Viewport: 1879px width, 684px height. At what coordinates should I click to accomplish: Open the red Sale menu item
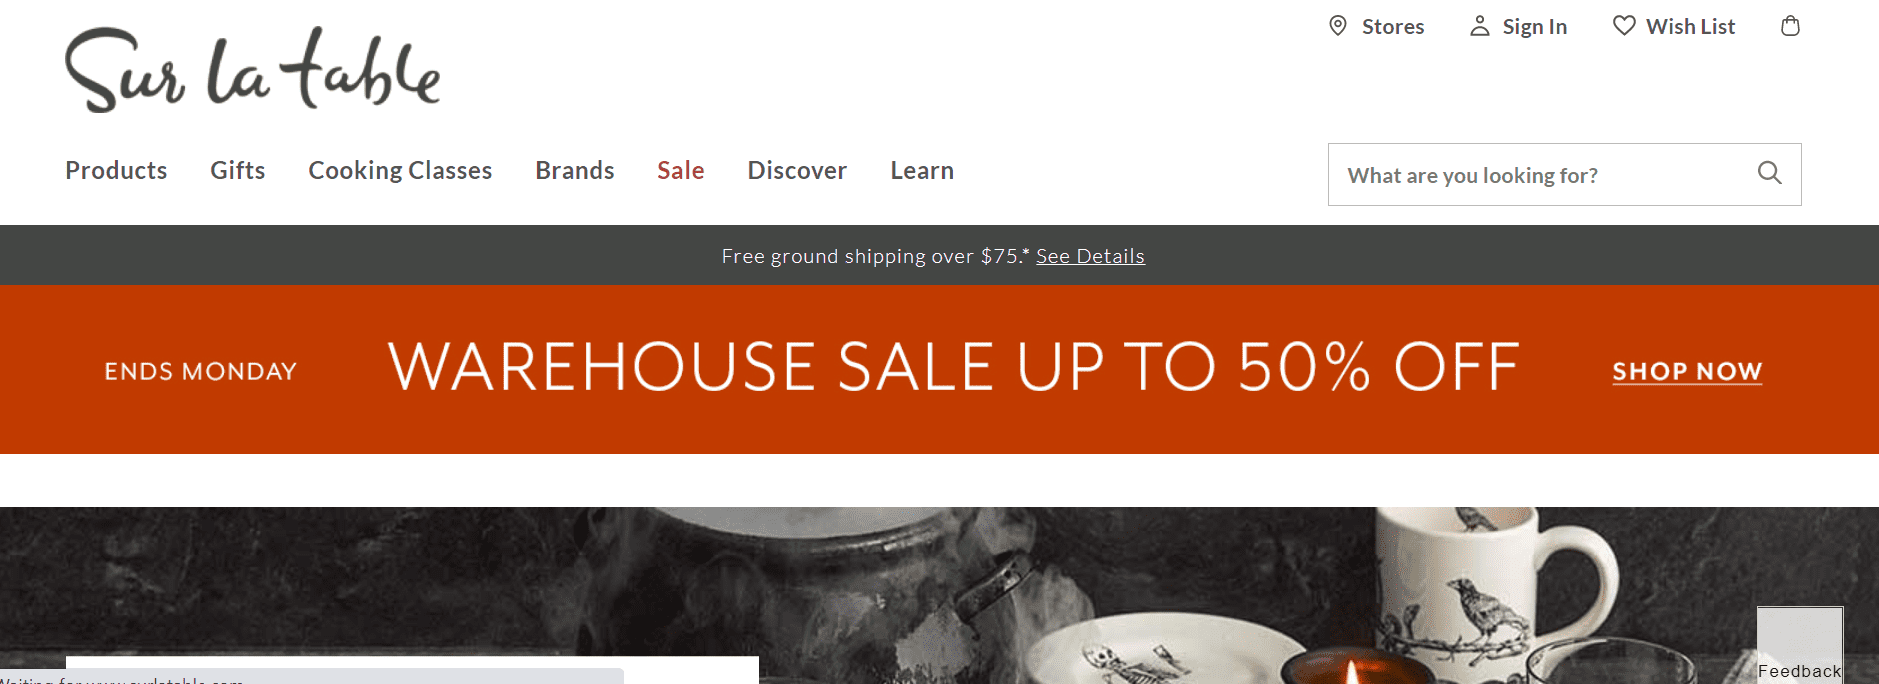(680, 170)
